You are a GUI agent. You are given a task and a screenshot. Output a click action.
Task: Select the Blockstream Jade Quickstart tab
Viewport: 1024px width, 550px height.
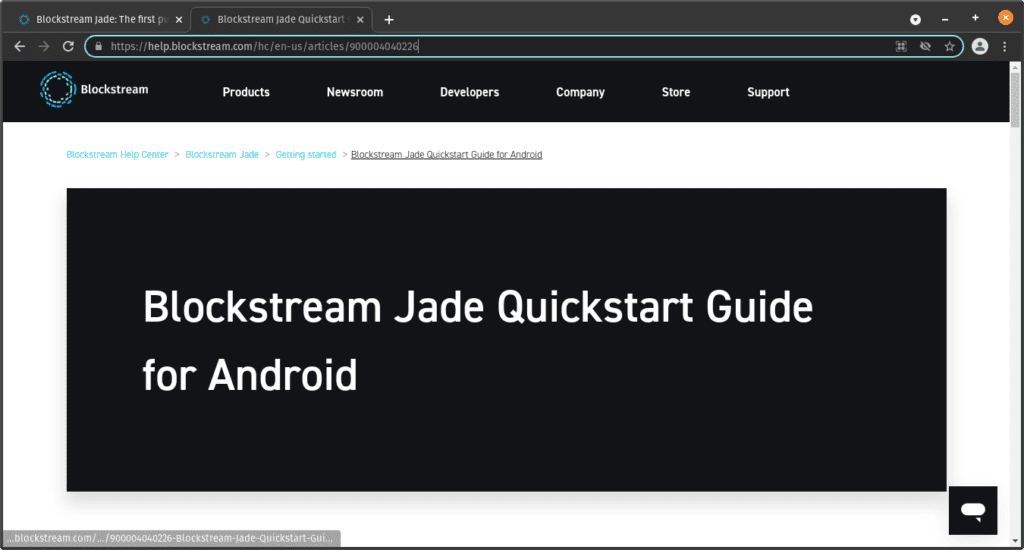click(x=281, y=20)
